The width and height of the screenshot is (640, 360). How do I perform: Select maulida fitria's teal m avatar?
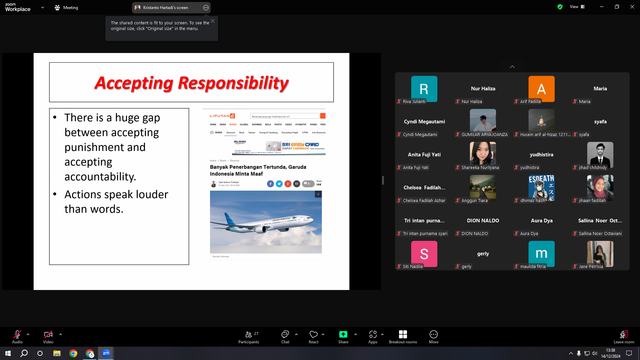pyautogui.click(x=541, y=254)
